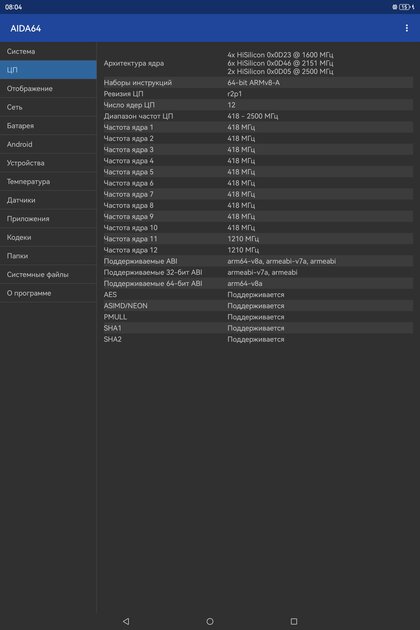Open the Устройства section
Viewport: 420px width, 630px height.
point(48,163)
